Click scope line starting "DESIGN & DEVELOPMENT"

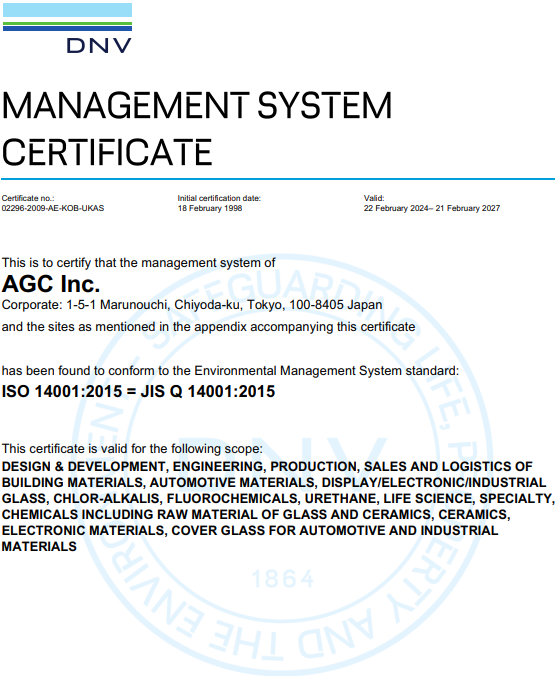267,466
